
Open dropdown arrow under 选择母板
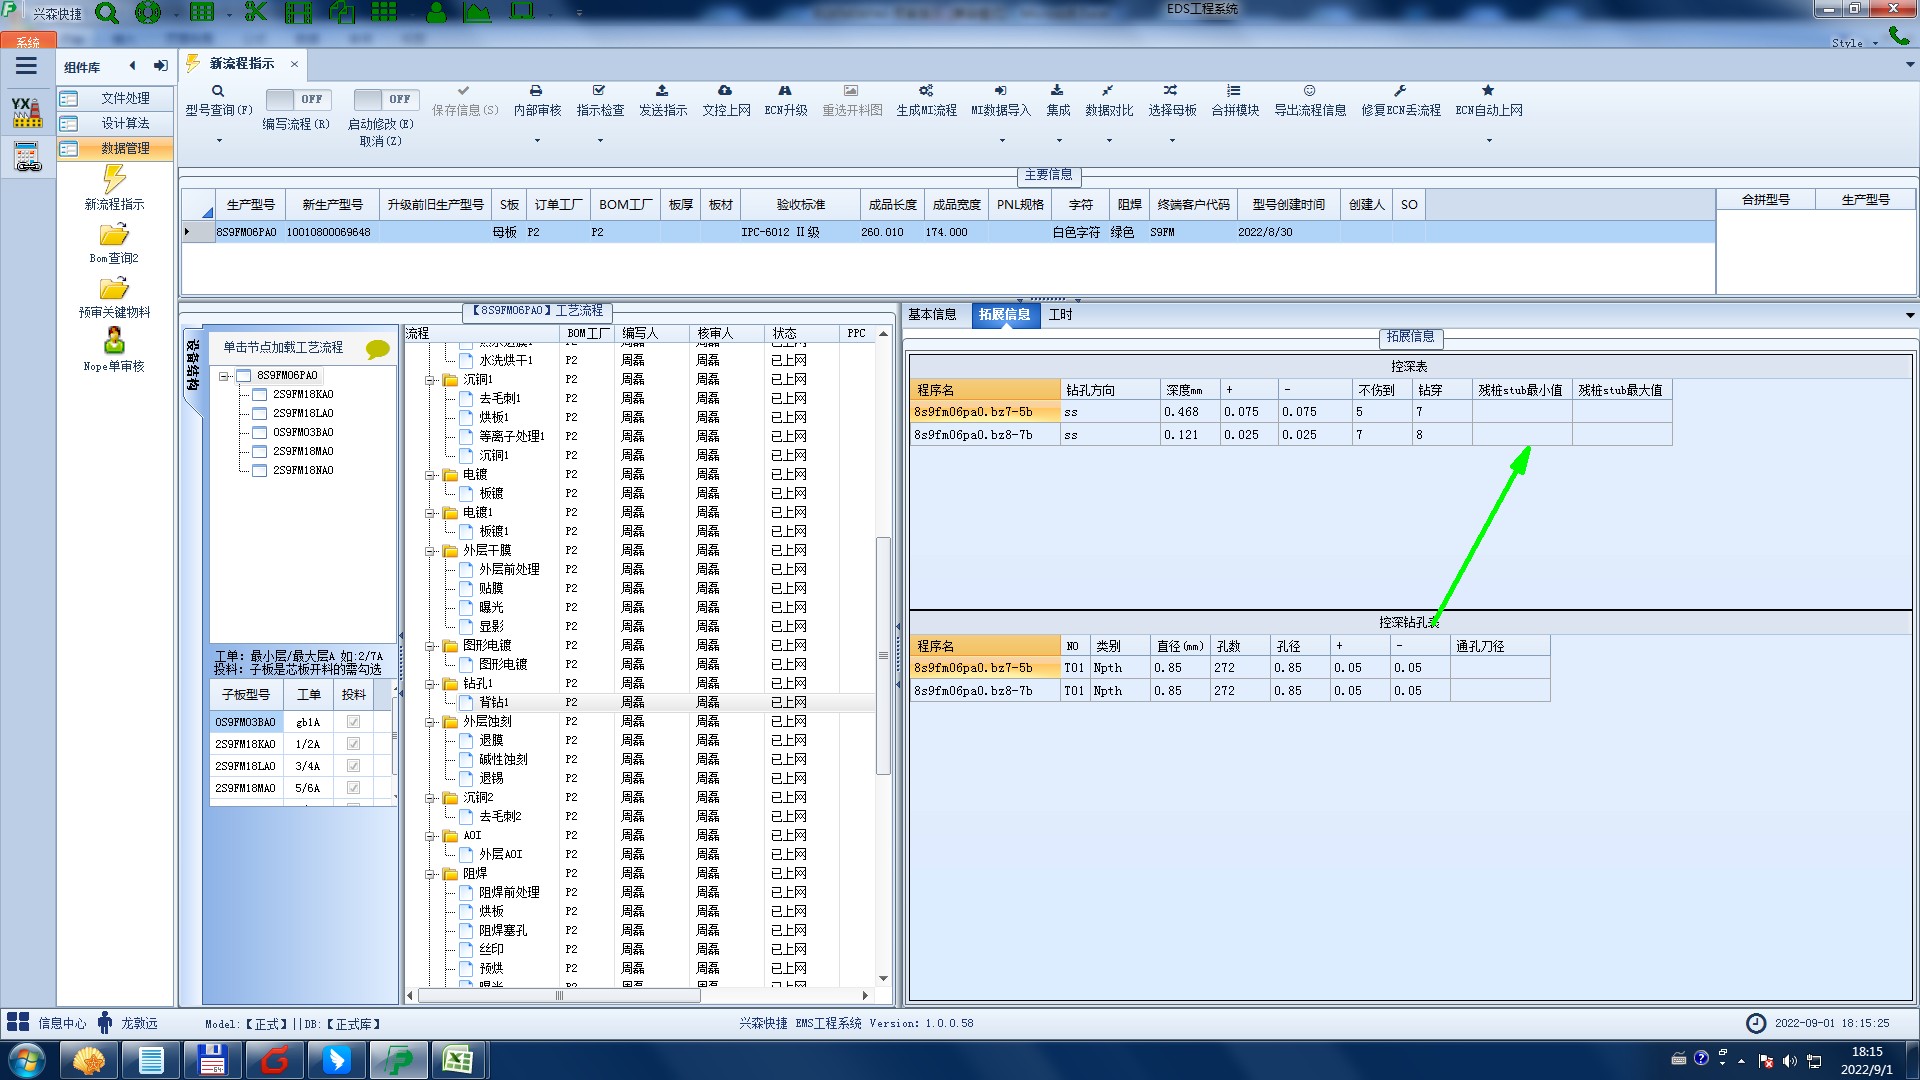(1172, 141)
